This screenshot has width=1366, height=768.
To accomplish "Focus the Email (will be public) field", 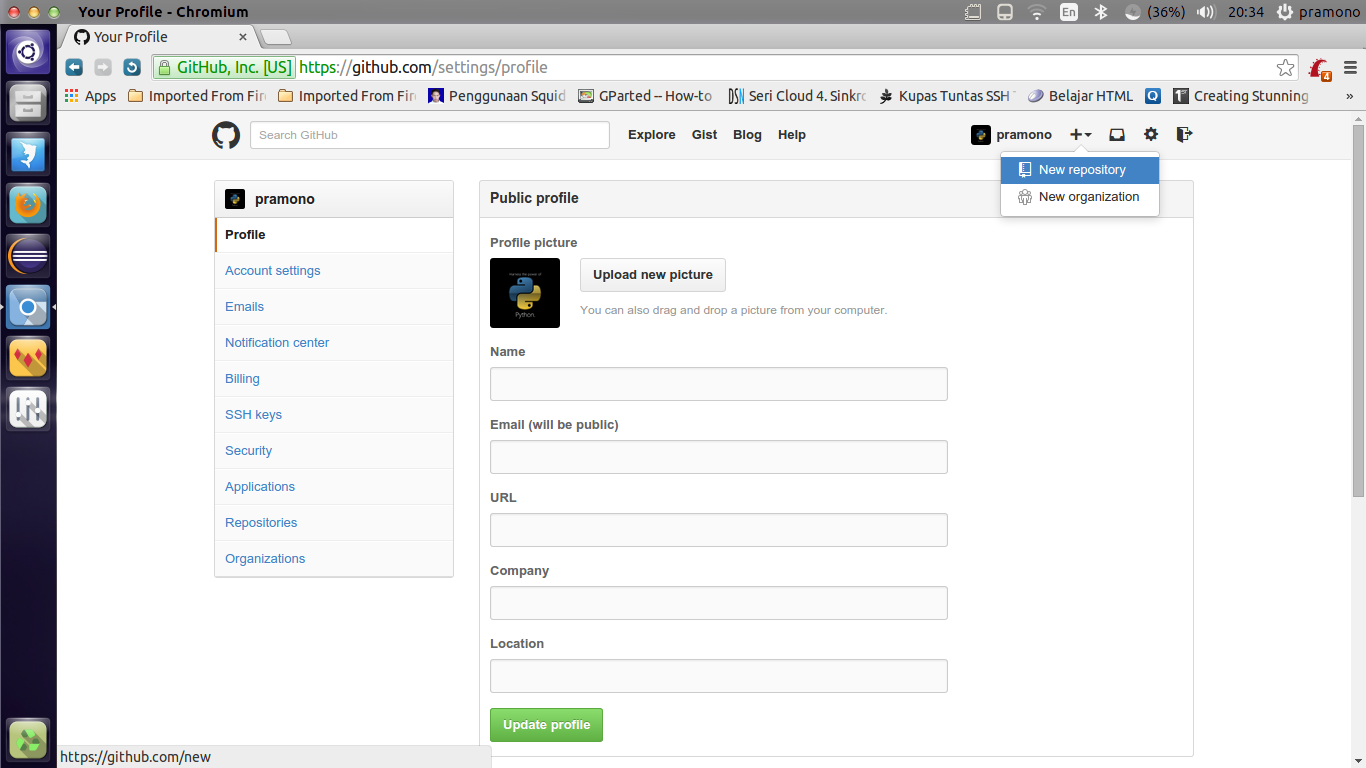I will (719, 457).
